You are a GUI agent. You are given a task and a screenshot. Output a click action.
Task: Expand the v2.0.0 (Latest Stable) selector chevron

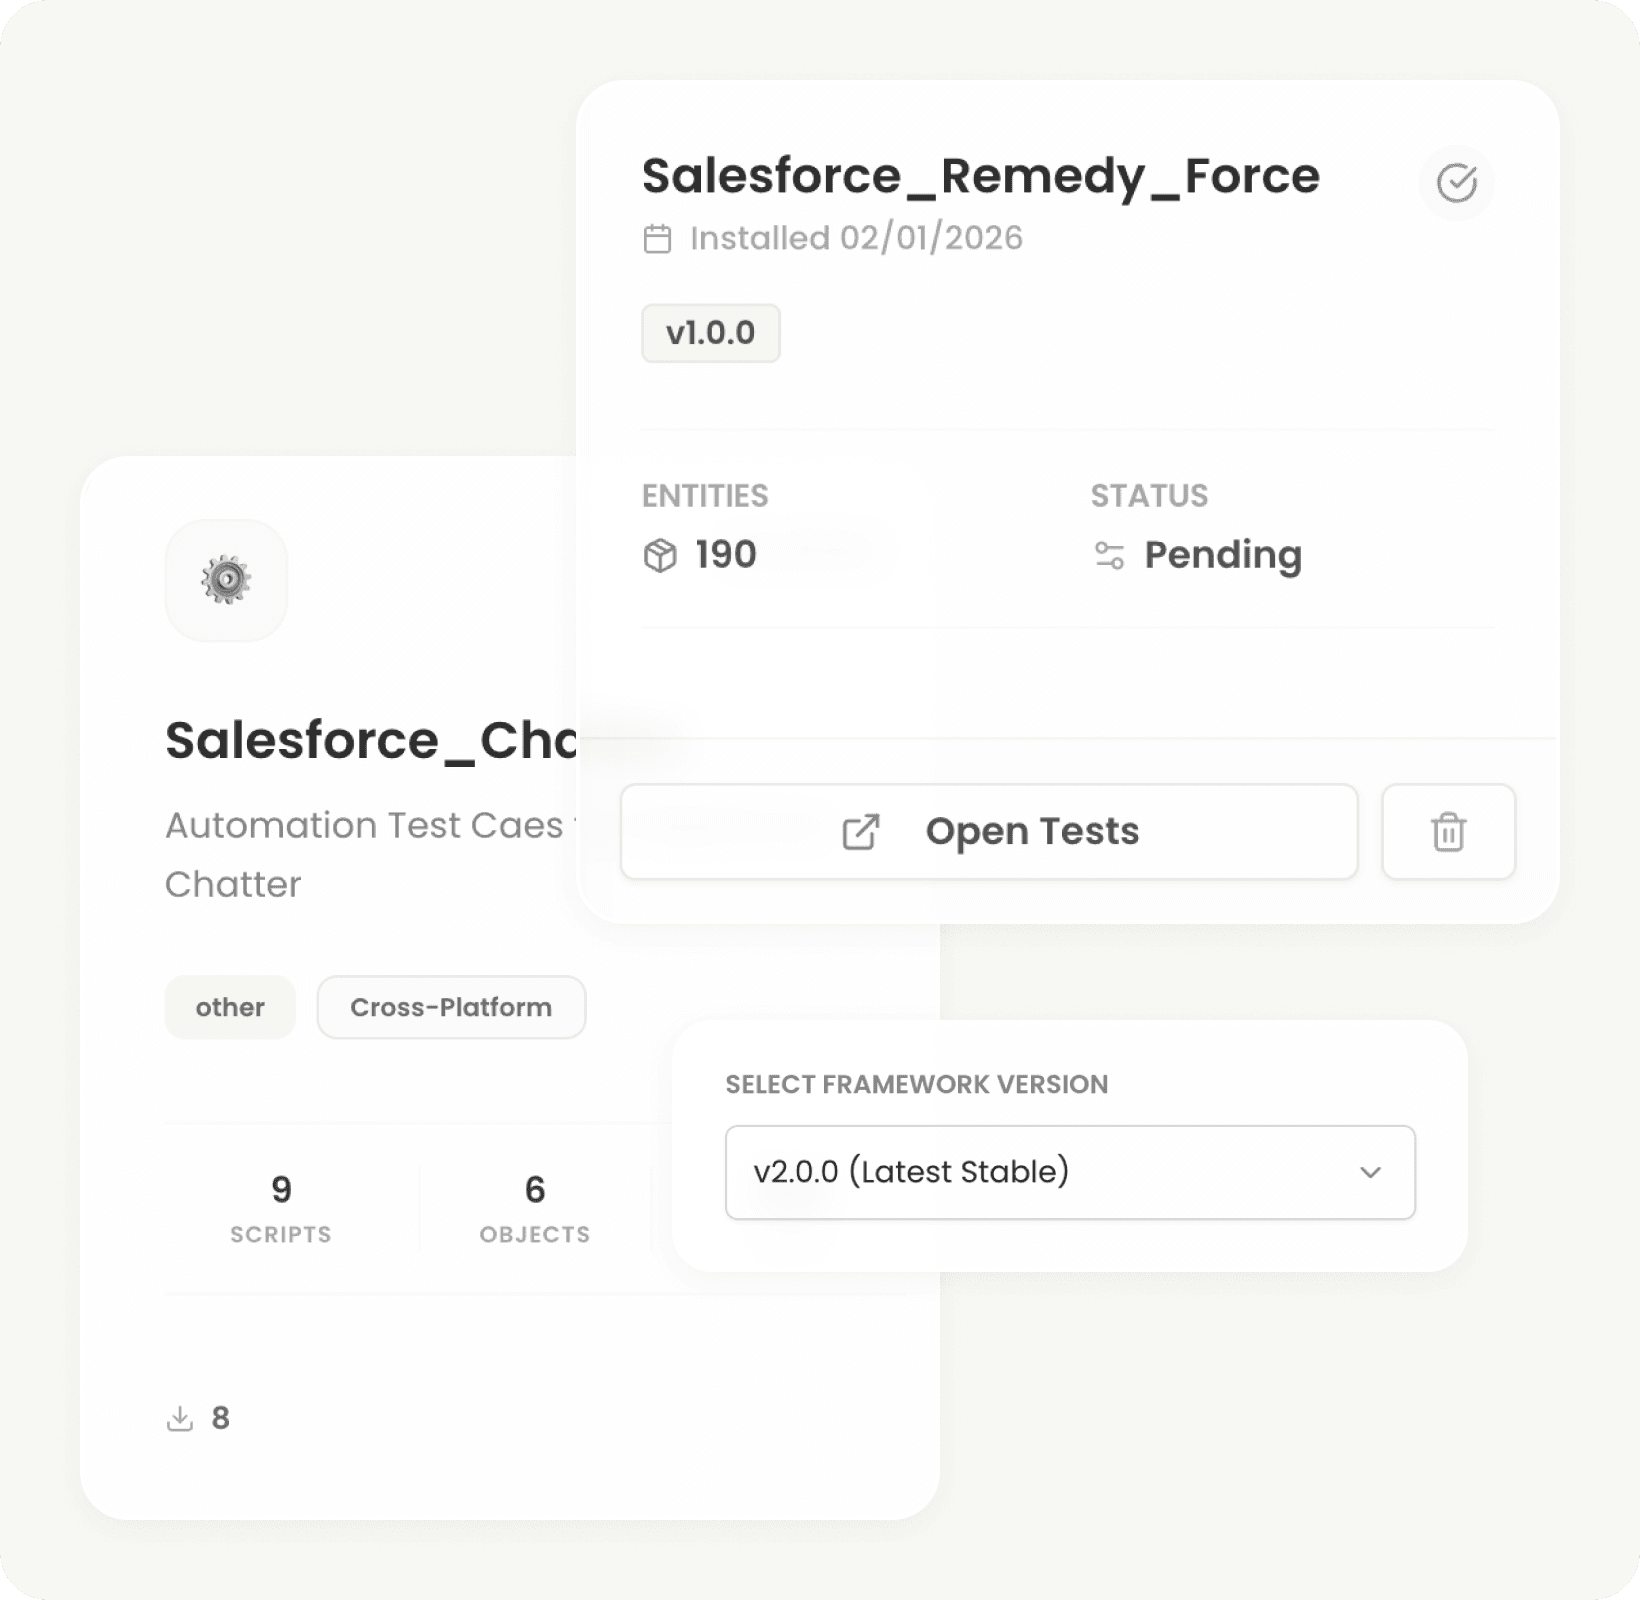click(x=1374, y=1172)
